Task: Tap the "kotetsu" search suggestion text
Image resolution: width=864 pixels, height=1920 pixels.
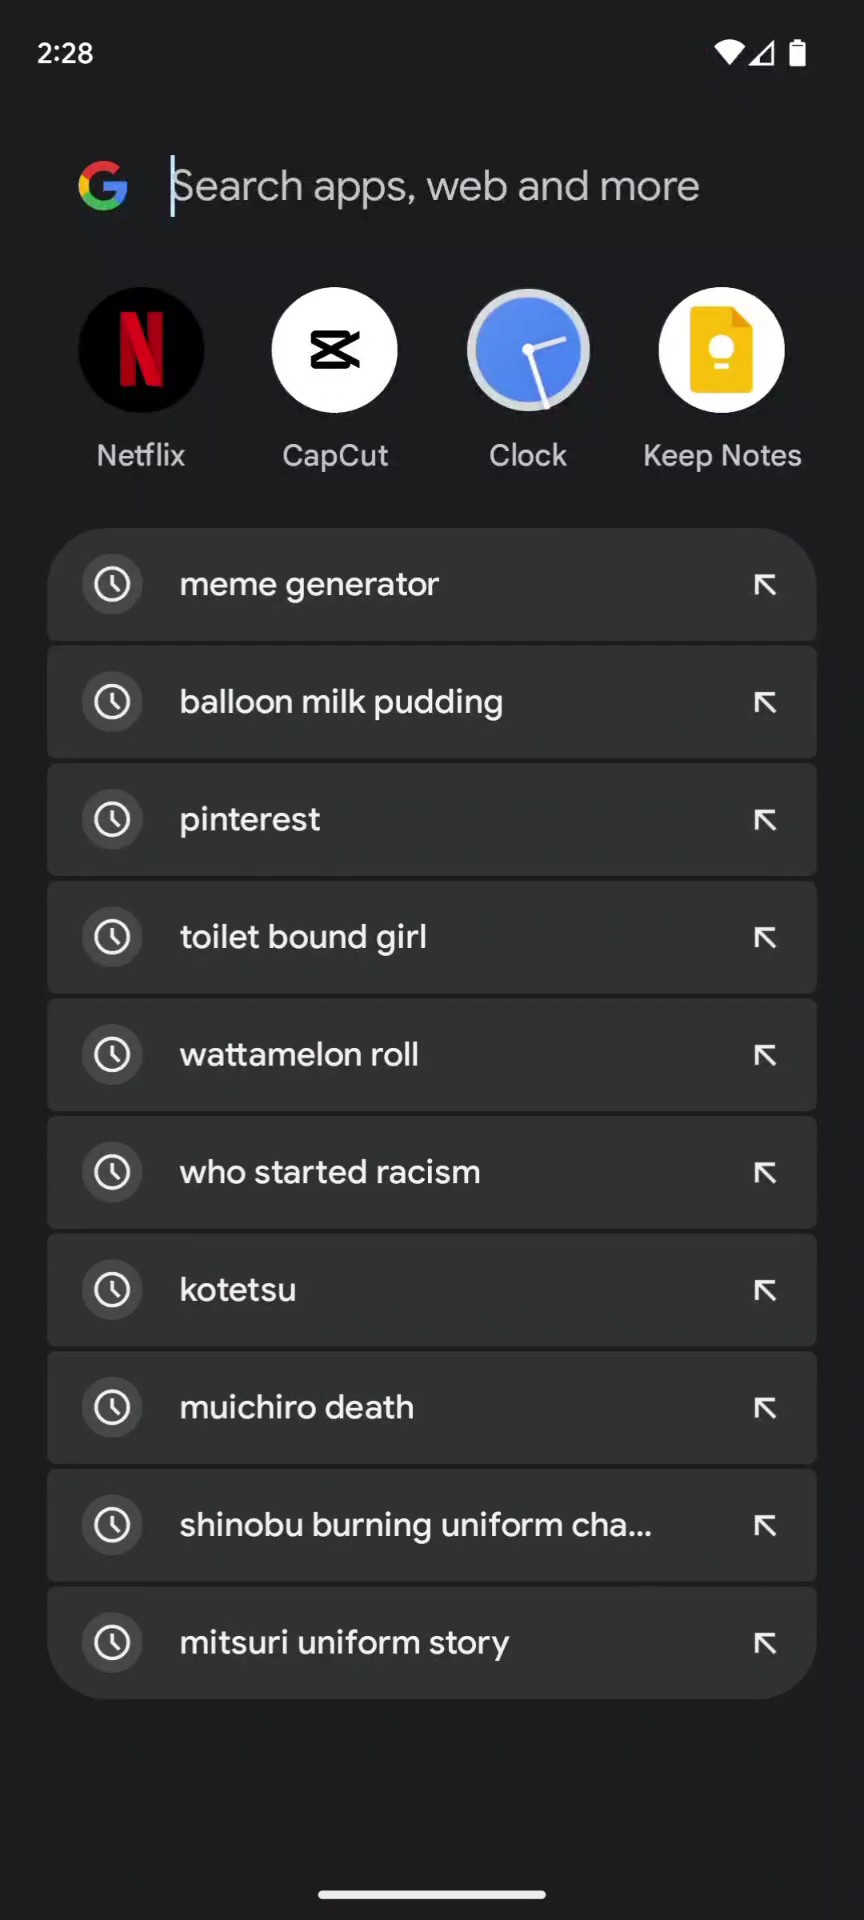Action: pyautogui.click(x=238, y=1290)
